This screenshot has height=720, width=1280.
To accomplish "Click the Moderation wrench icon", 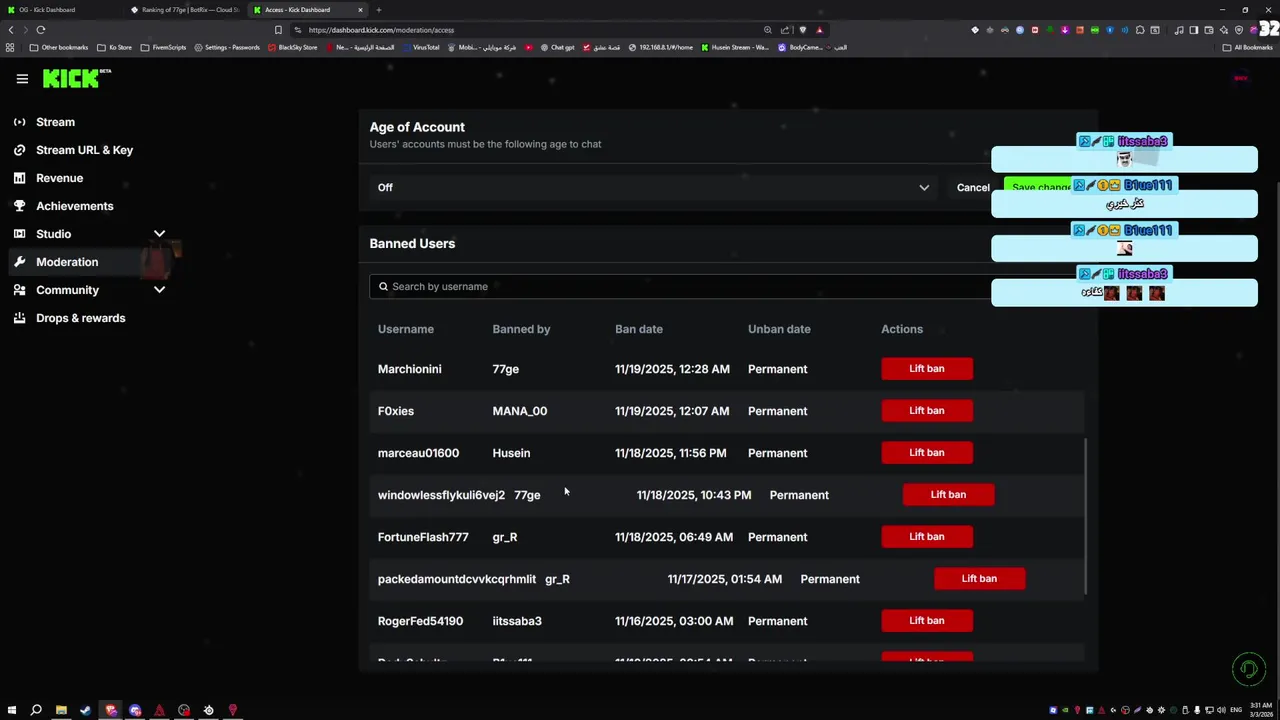I will (x=19, y=262).
